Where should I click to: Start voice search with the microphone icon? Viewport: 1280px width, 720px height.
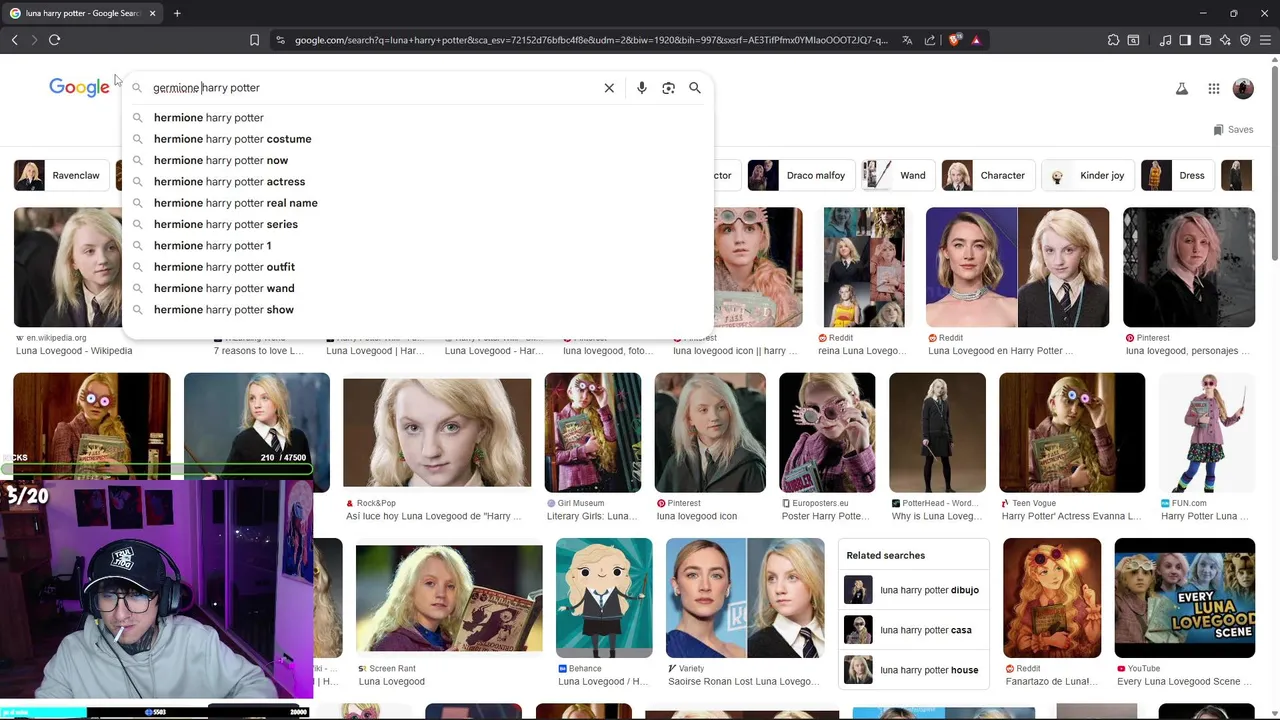tap(642, 88)
